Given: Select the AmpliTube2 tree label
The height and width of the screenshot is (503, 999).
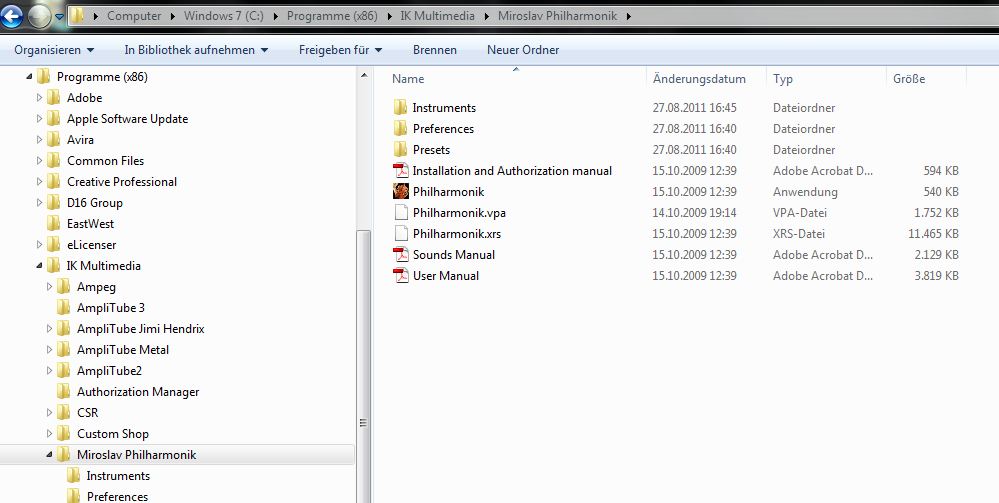Looking at the screenshot, I should click(x=110, y=370).
